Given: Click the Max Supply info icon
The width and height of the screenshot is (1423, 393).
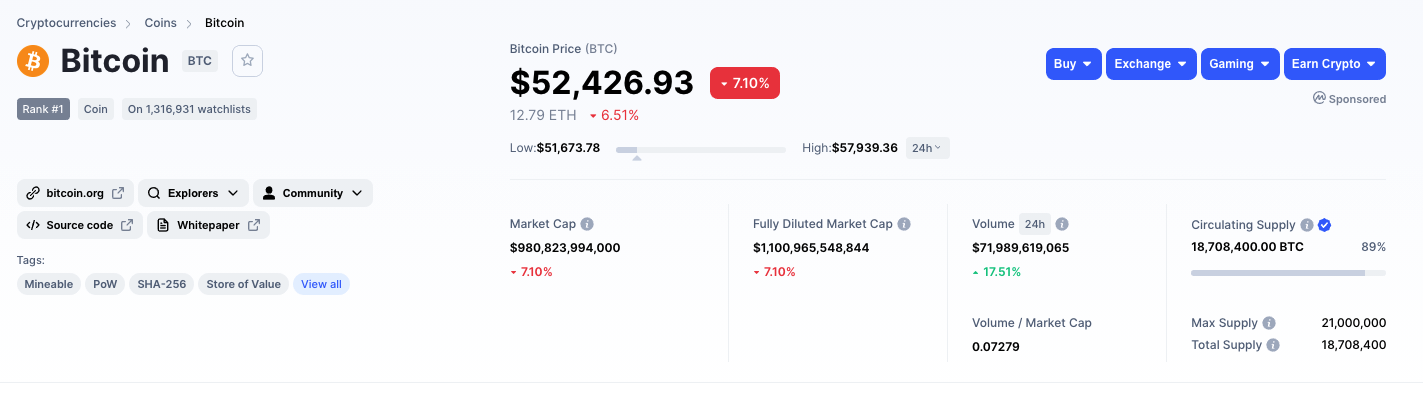Looking at the screenshot, I should click(1269, 323).
